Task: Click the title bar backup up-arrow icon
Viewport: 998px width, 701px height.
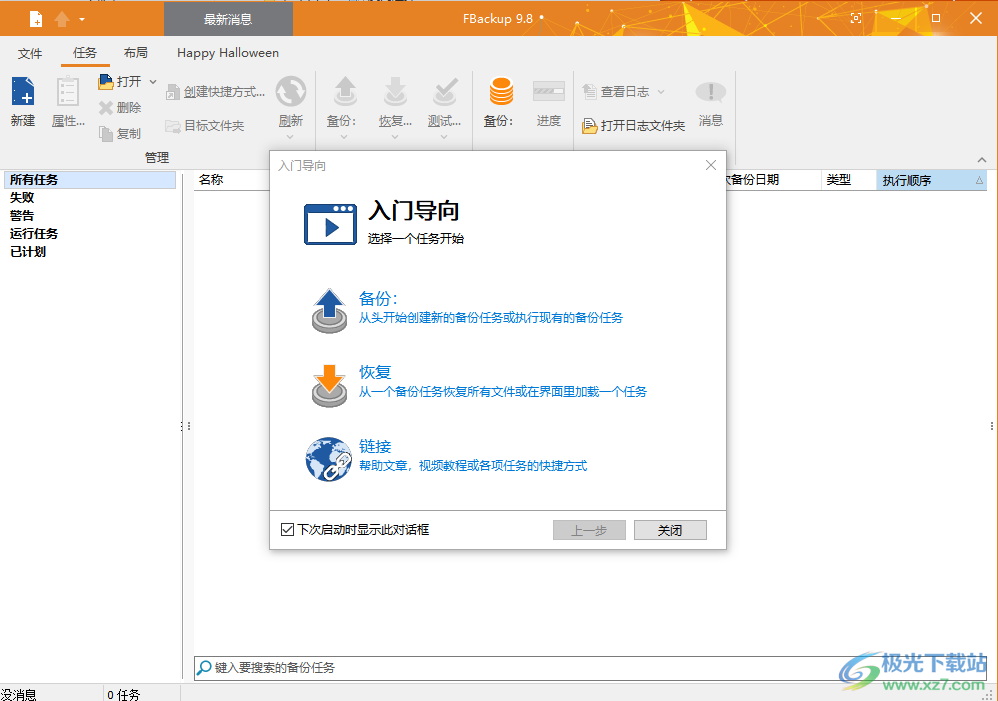Action: [x=62, y=19]
